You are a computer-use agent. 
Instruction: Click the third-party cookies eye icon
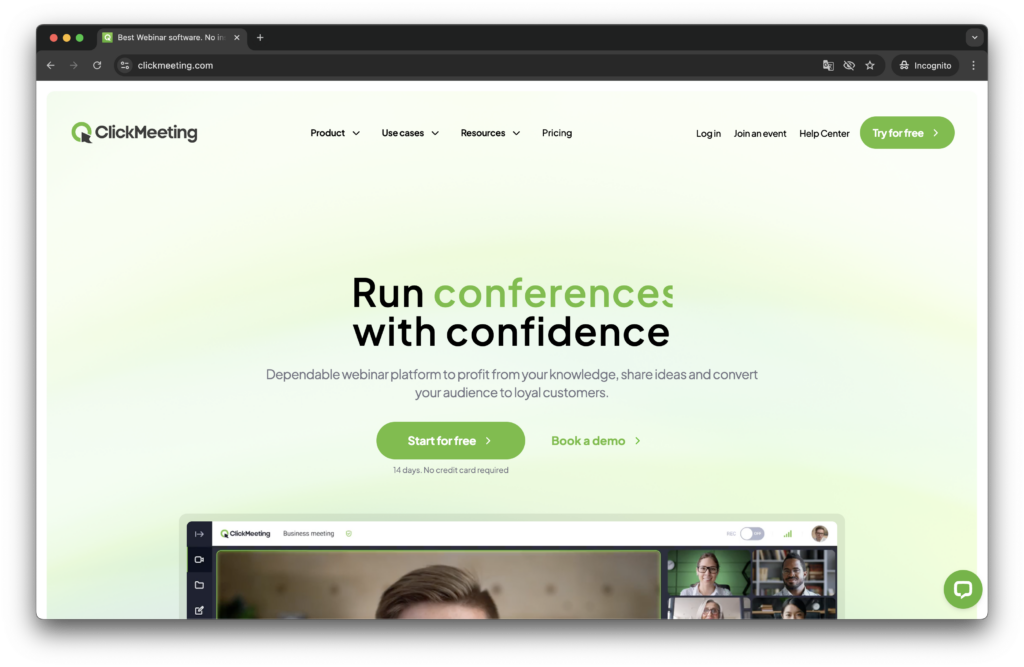[x=849, y=66]
